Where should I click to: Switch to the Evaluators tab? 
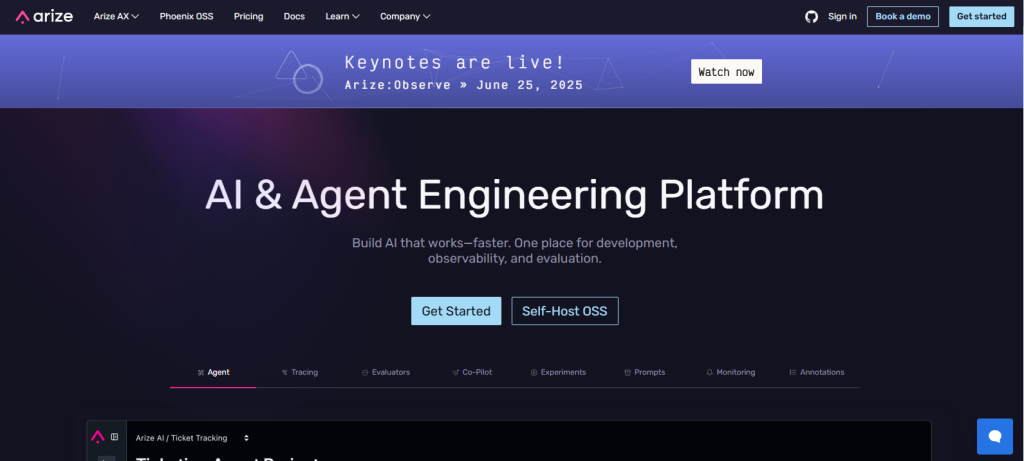click(385, 372)
